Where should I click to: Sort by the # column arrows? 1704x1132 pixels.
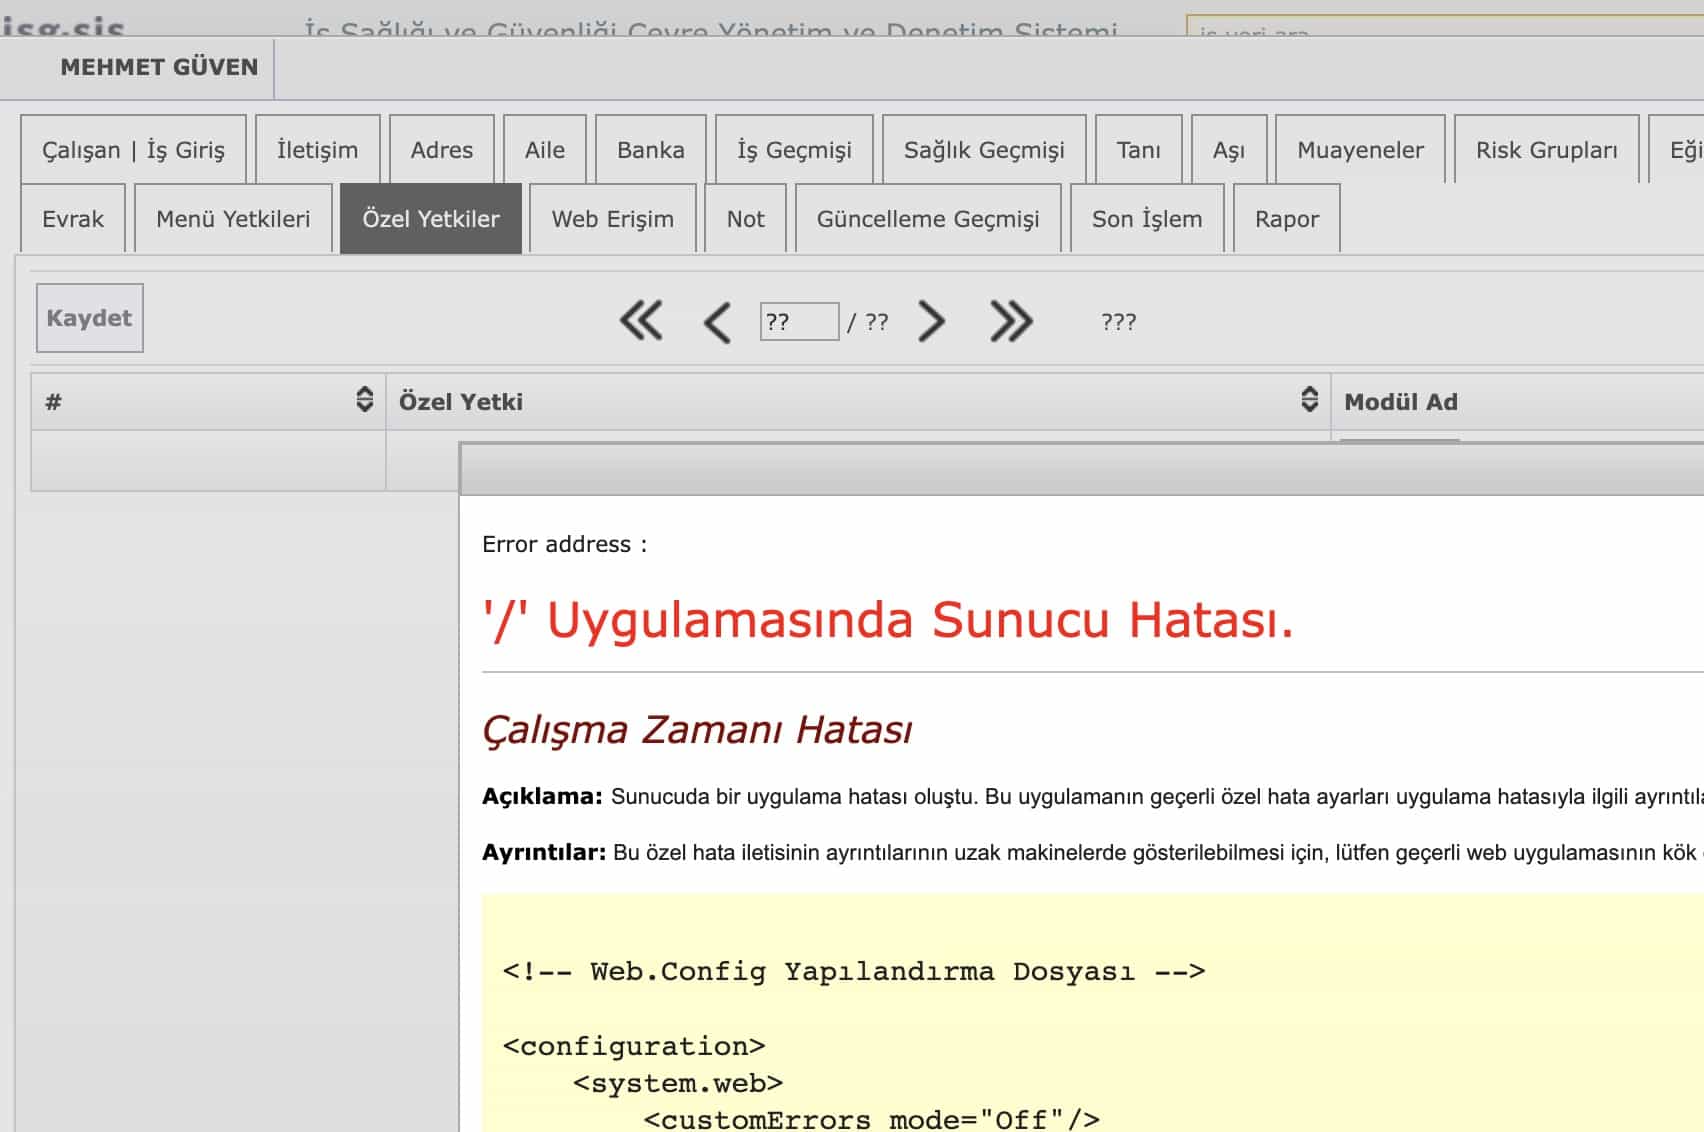click(364, 400)
